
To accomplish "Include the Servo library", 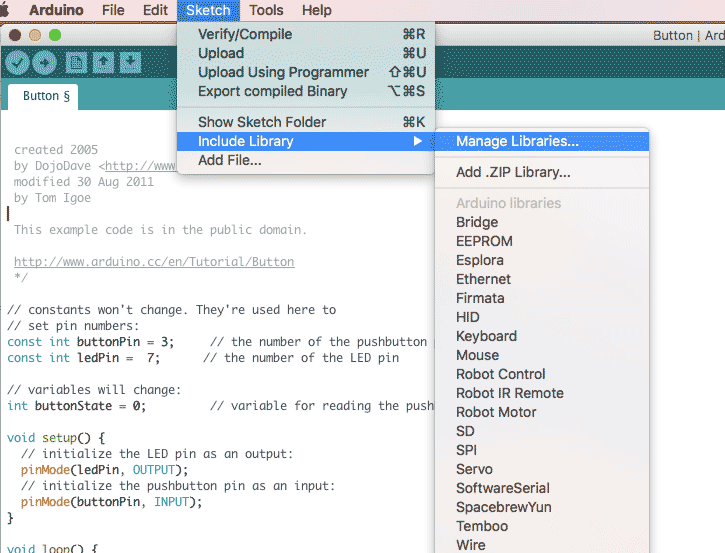I will [x=542, y=468].
